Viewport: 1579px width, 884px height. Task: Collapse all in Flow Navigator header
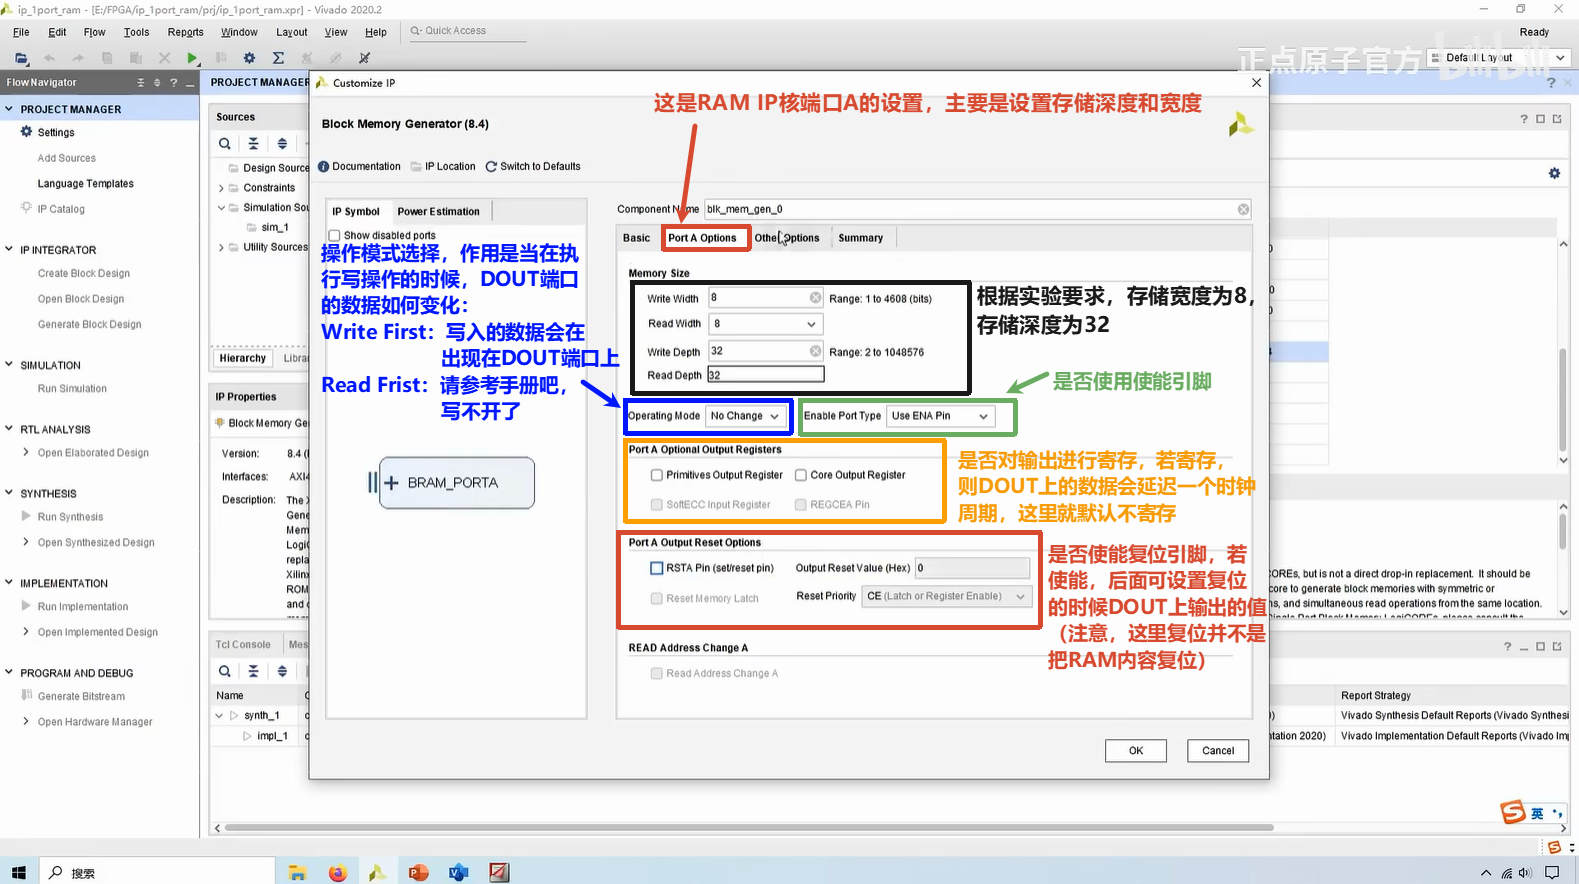[x=141, y=83]
